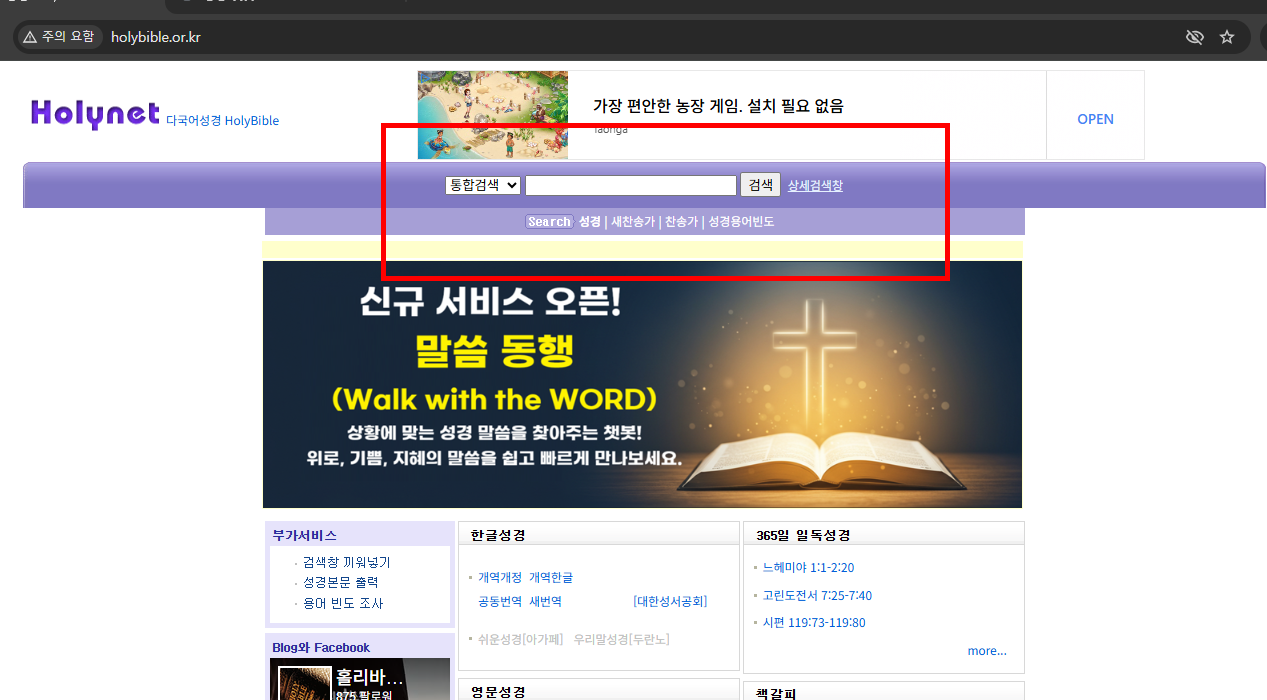Screen dimensions: 1267x700
Task: Click the eye icon in the address bar
Action: pyautogui.click(x=1194, y=37)
